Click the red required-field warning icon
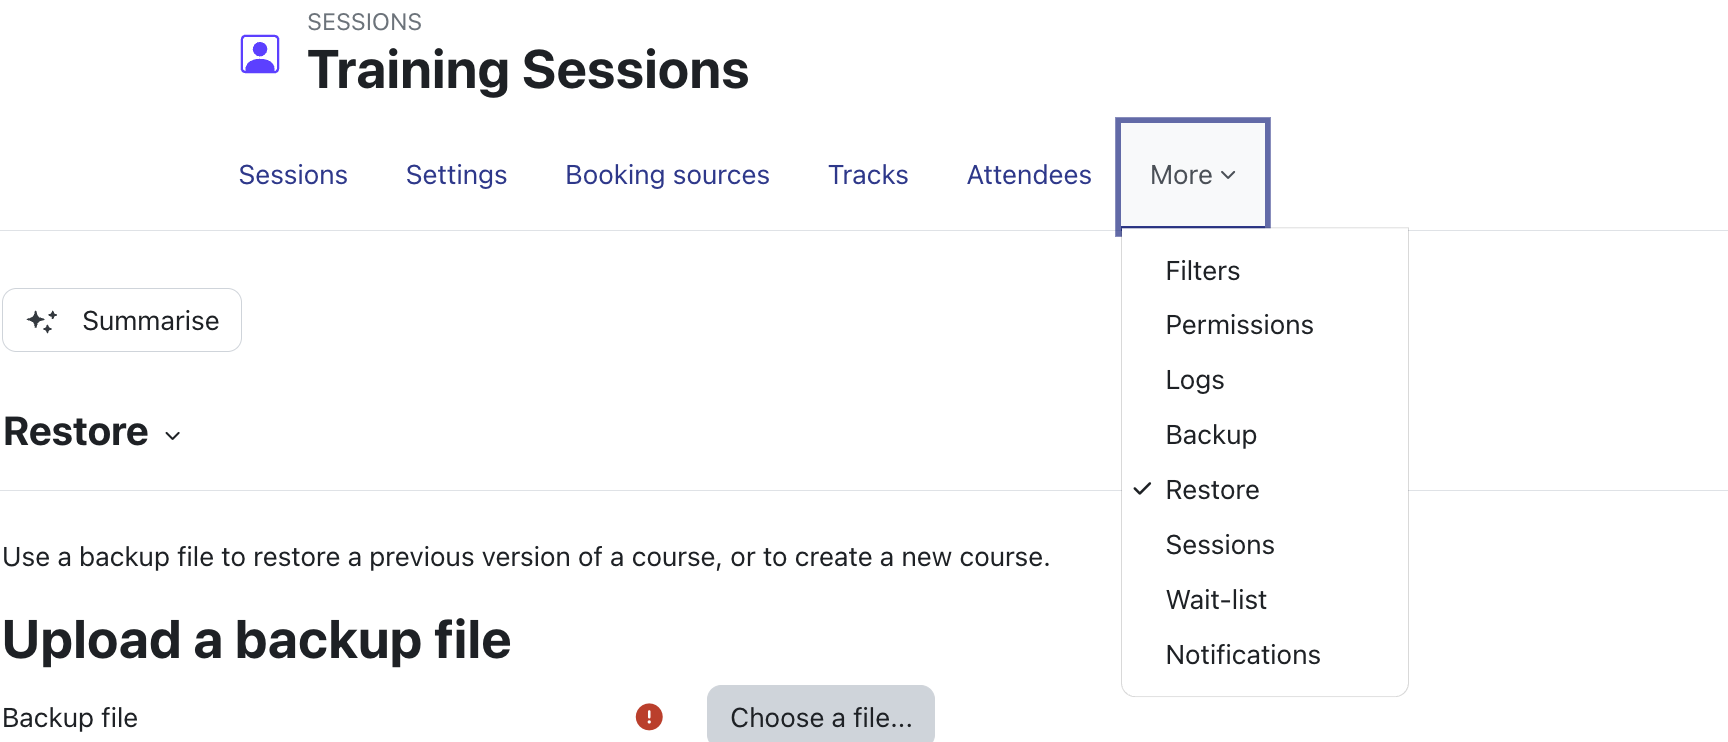Screen dimensions: 1728x742 (x=649, y=717)
